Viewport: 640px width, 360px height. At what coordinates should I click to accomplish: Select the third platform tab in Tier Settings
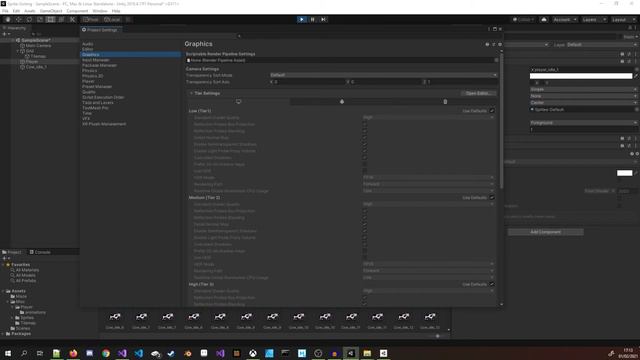pos(445,102)
